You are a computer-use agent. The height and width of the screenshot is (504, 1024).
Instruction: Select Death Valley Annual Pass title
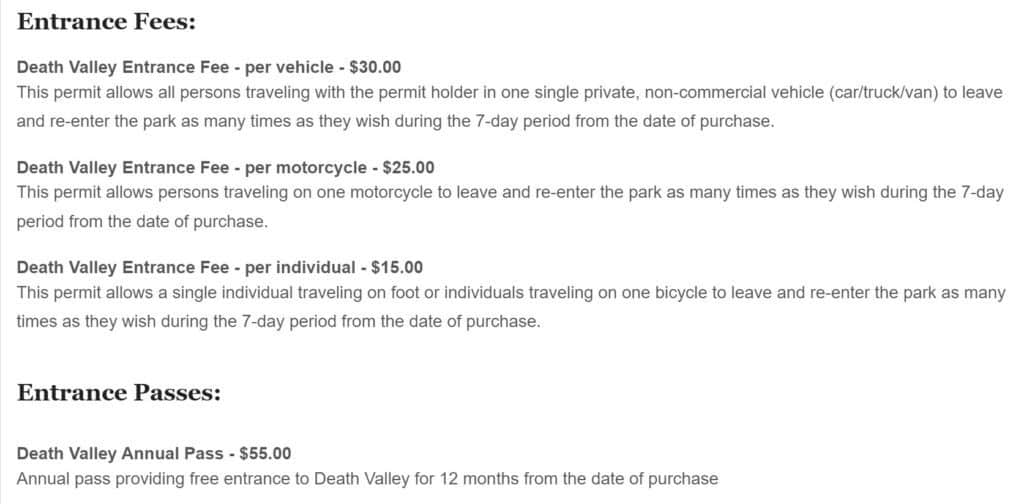point(154,454)
